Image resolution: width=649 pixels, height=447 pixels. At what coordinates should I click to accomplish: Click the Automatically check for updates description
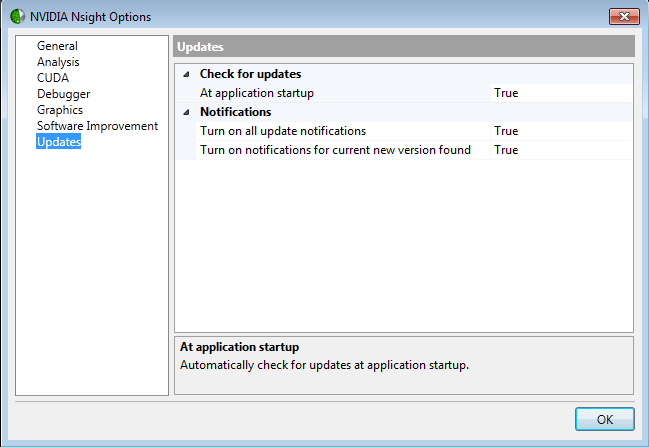pyautogui.click(x=324, y=365)
